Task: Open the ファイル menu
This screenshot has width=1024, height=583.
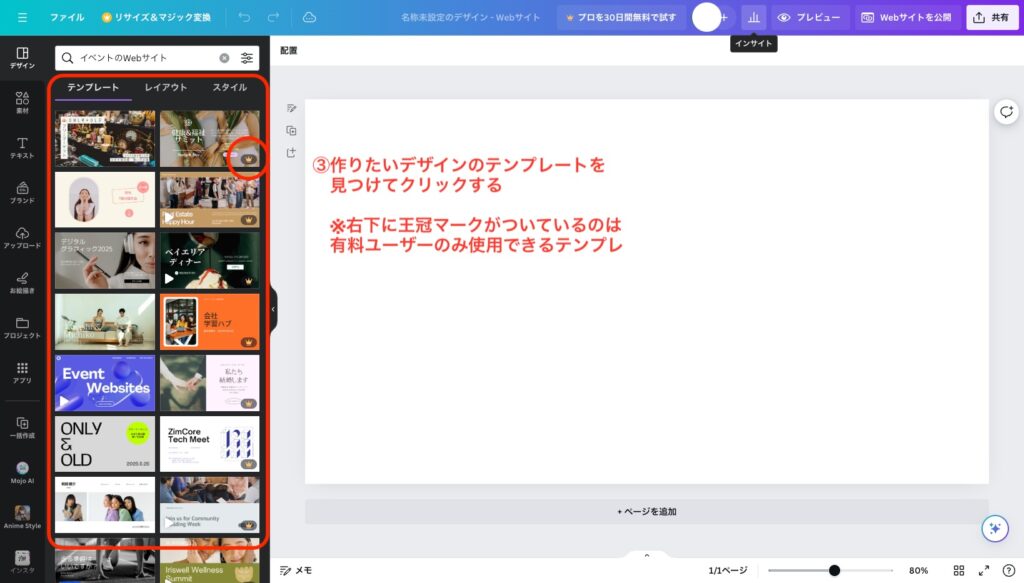Action: click(x=67, y=18)
